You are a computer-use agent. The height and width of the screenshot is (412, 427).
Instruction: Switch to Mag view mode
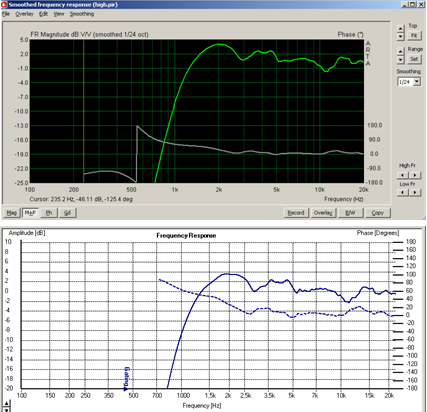click(12, 213)
